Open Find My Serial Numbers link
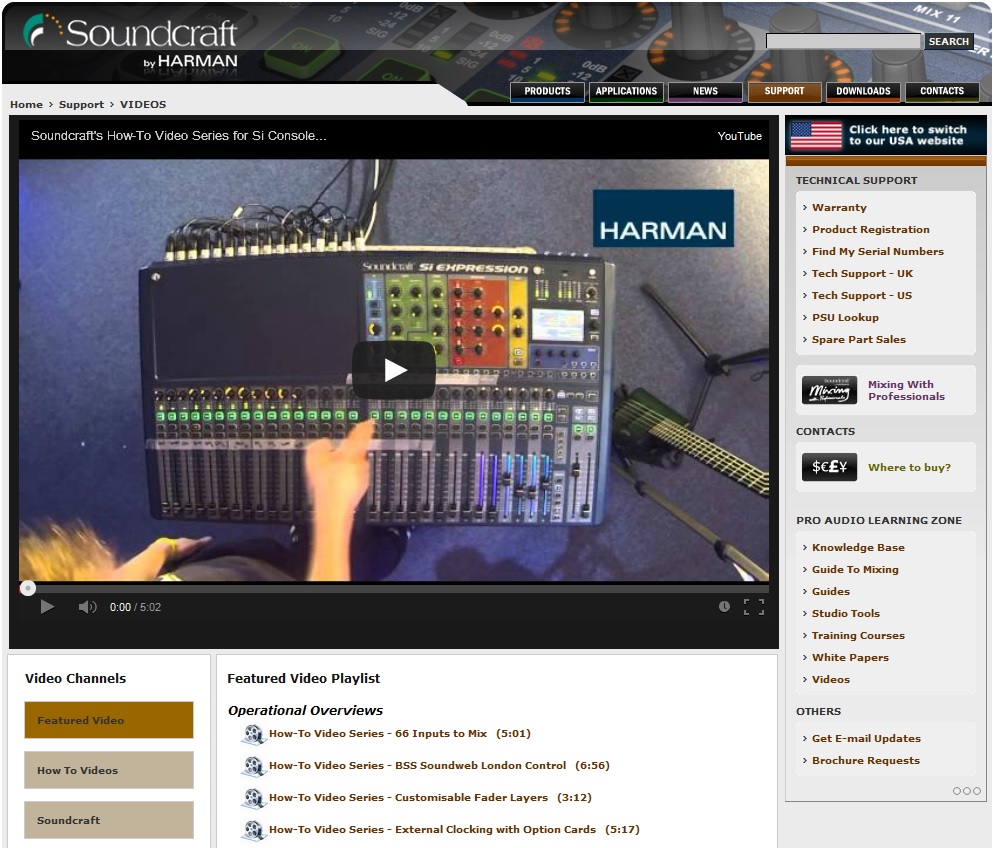 pos(878,251)
